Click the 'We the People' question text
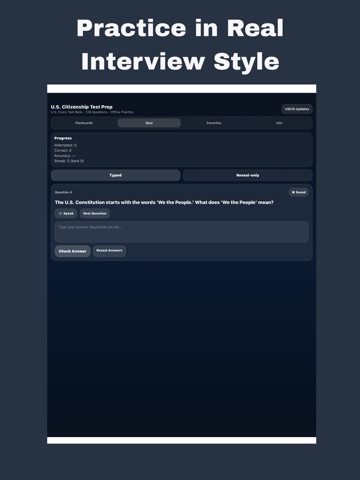 pyautogui.click(x=164, y=202)
